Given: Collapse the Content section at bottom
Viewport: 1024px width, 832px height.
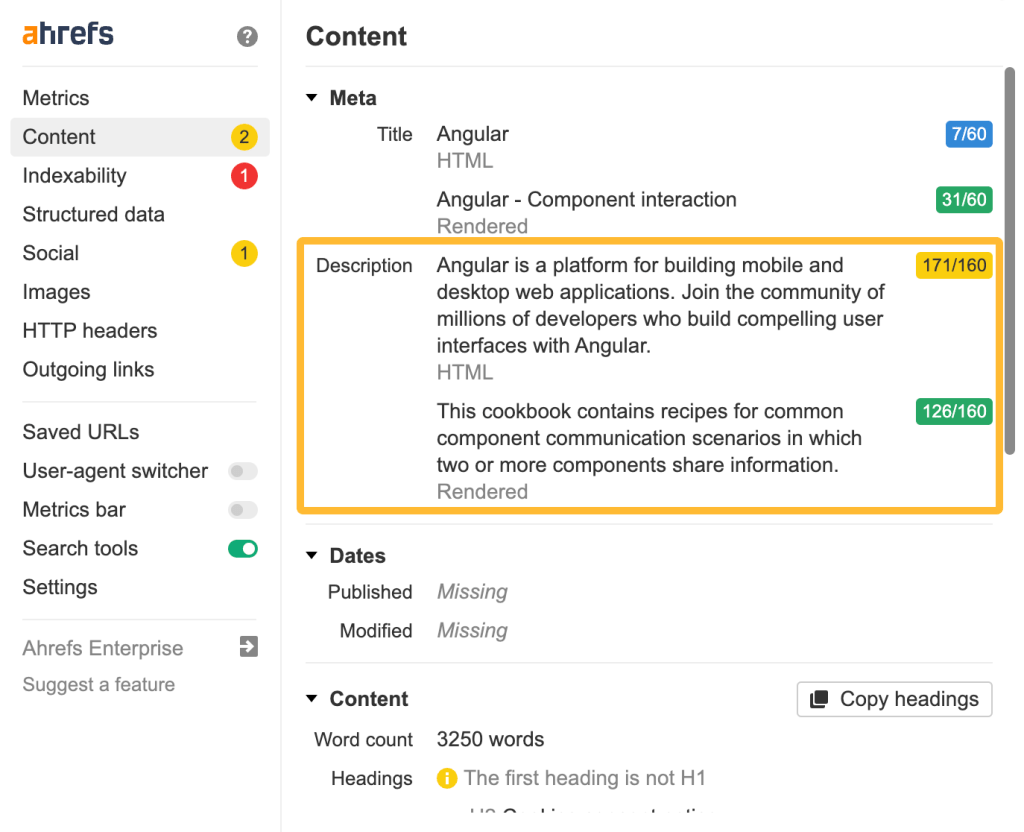Looking at the screenshot, I should point(311,698).
